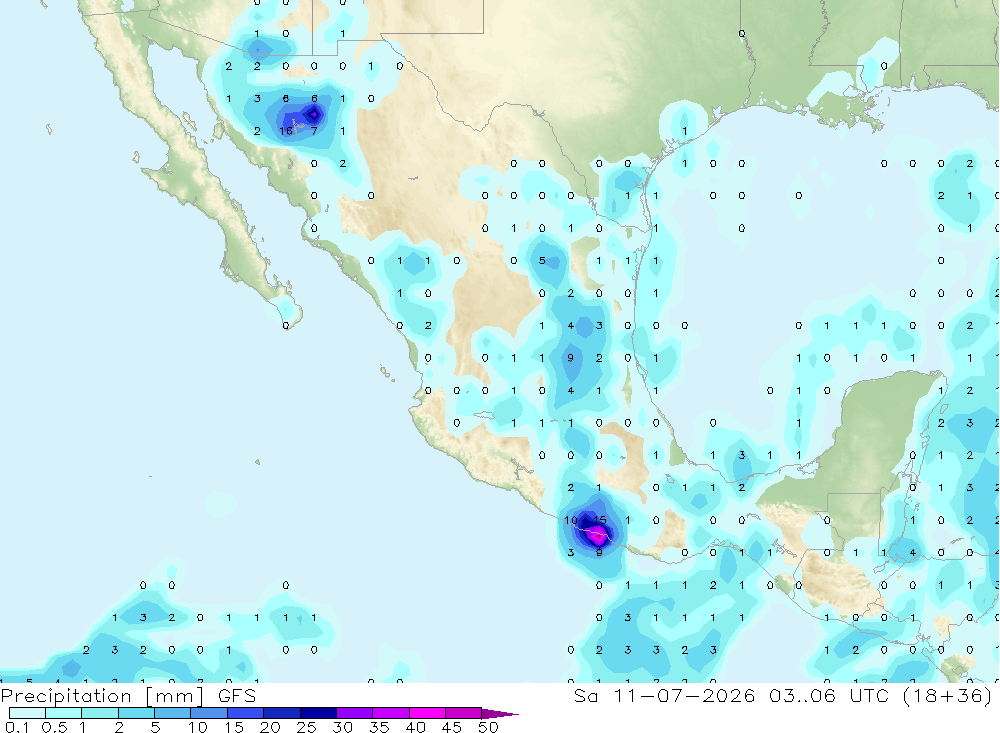Click the '10' value left of the 15
The height and width of the screenshot is (733, 1000).
(571, 520)
